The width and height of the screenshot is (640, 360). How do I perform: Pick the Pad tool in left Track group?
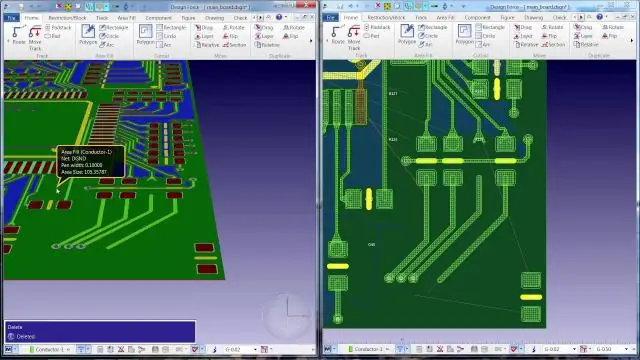click(52, 36)
